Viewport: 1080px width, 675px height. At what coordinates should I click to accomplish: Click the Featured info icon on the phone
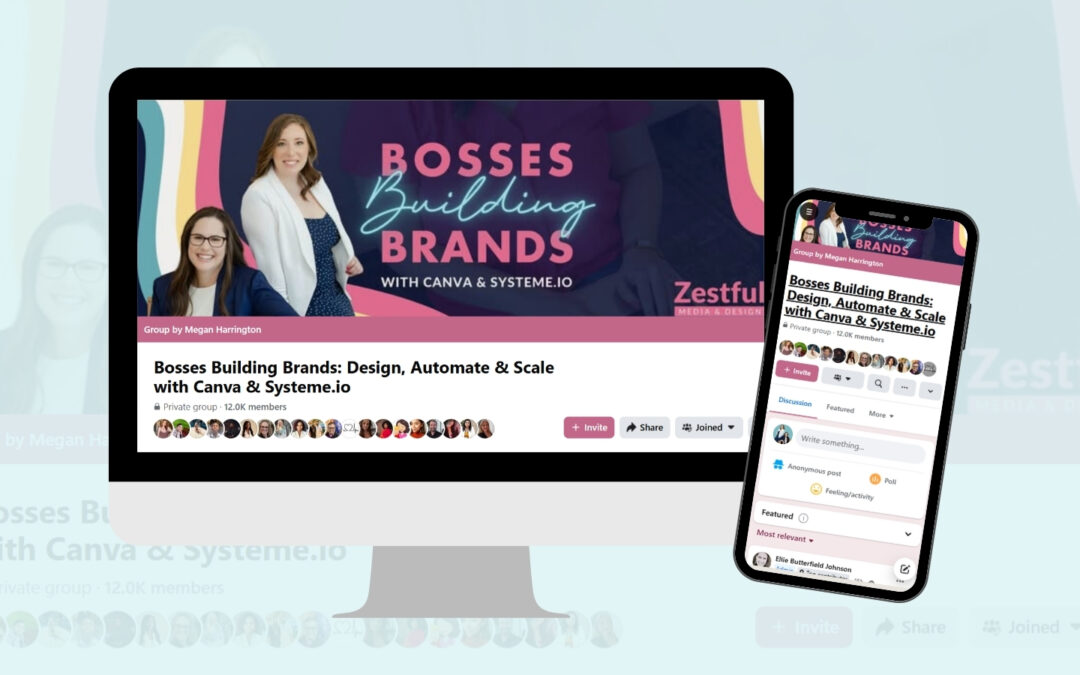pos(803,518)
